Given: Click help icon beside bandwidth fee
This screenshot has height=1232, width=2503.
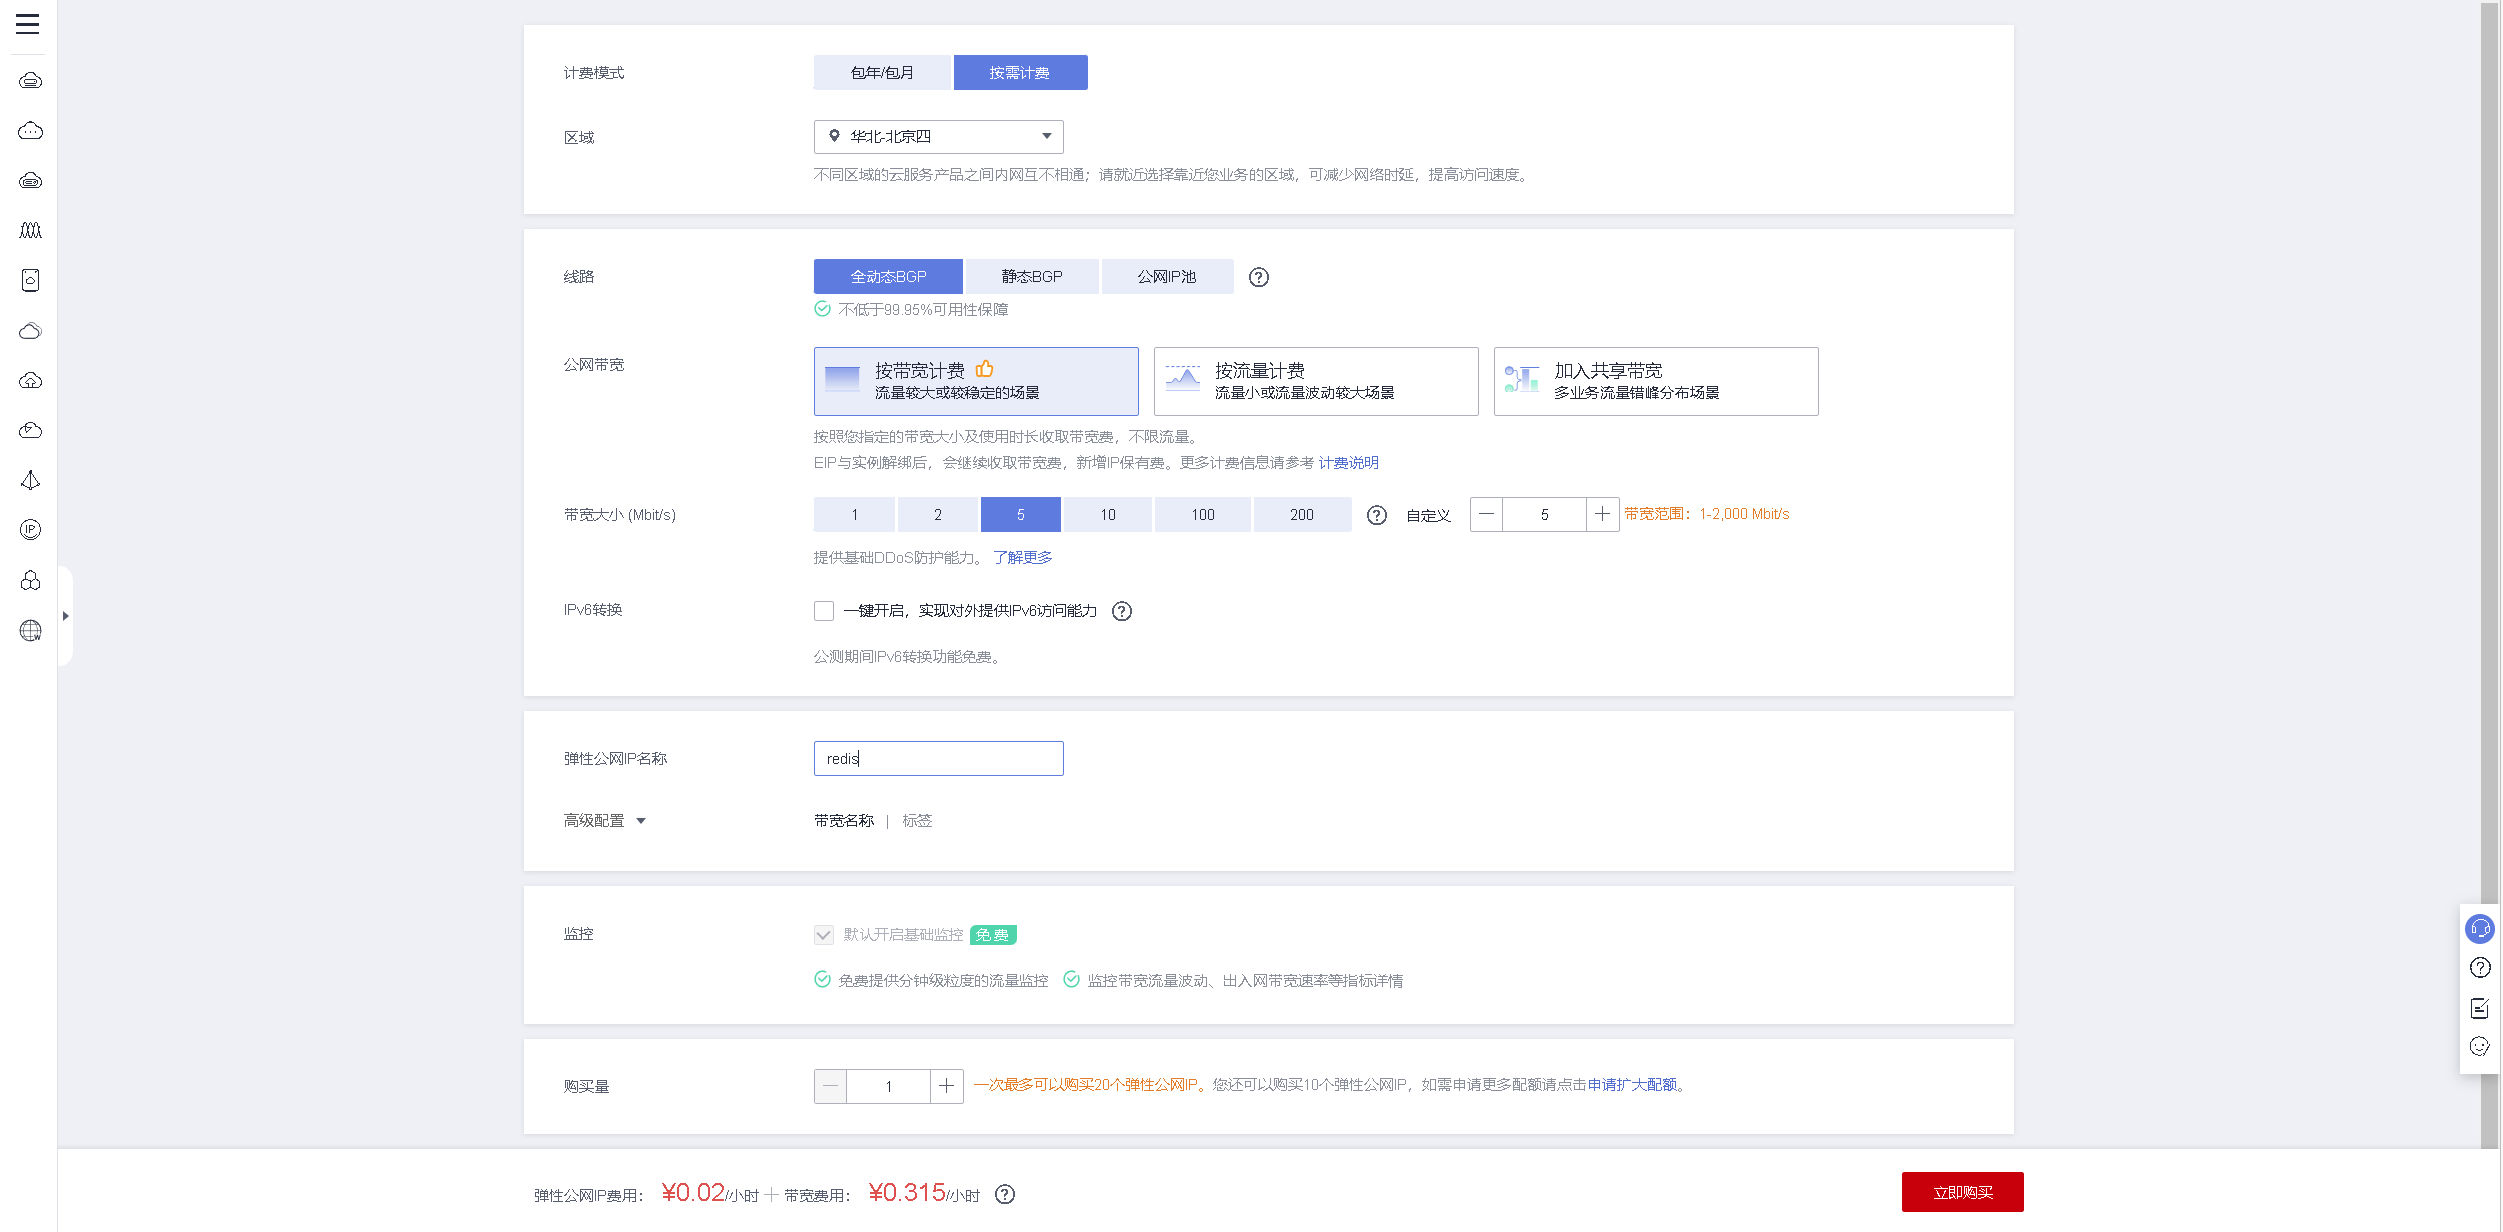Looking at the screenshot, I should [1005, 1194].
